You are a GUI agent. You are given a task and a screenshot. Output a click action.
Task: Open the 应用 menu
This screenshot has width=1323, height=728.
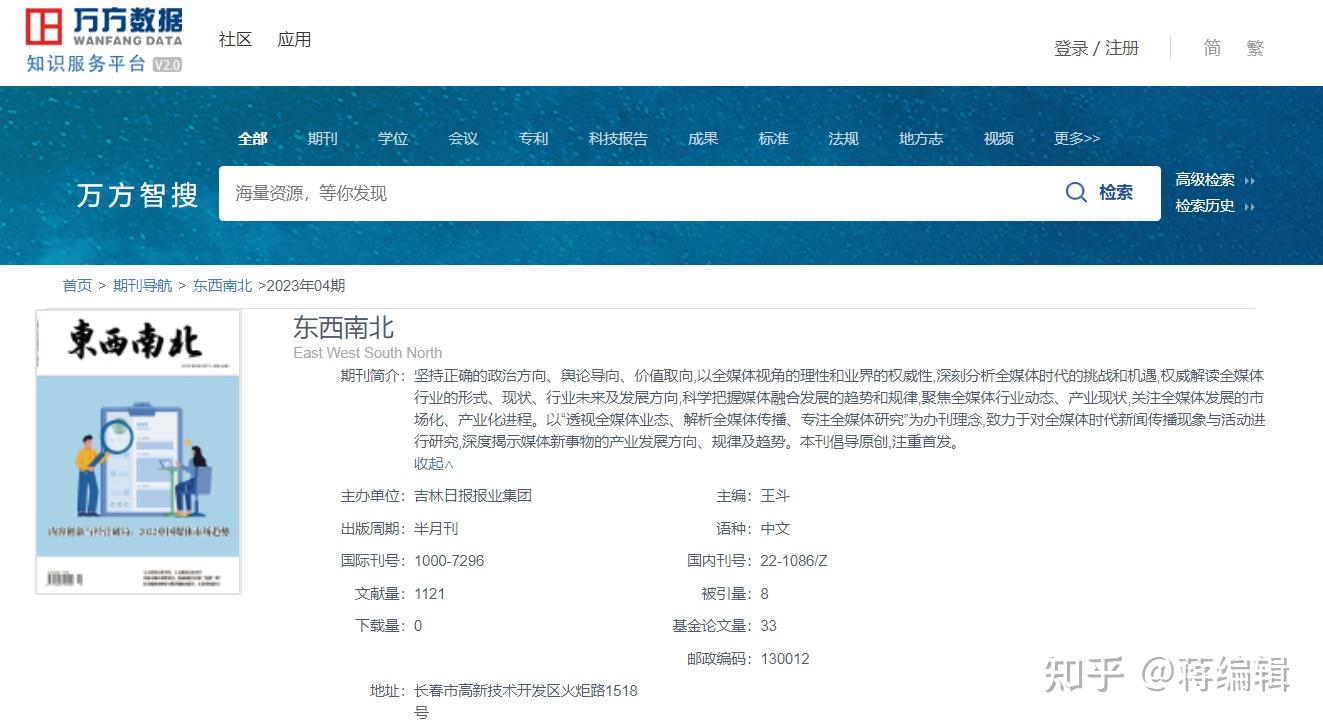(294, 40)
